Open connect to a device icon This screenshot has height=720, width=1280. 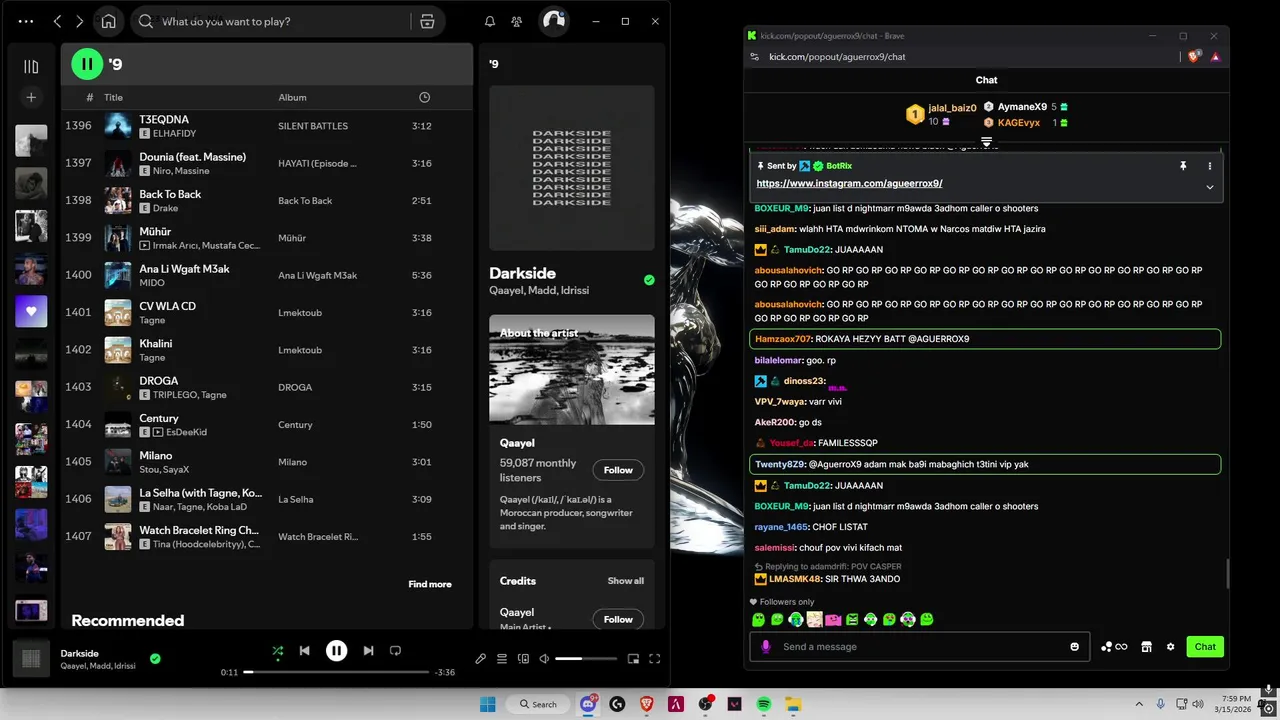point(523,659)
